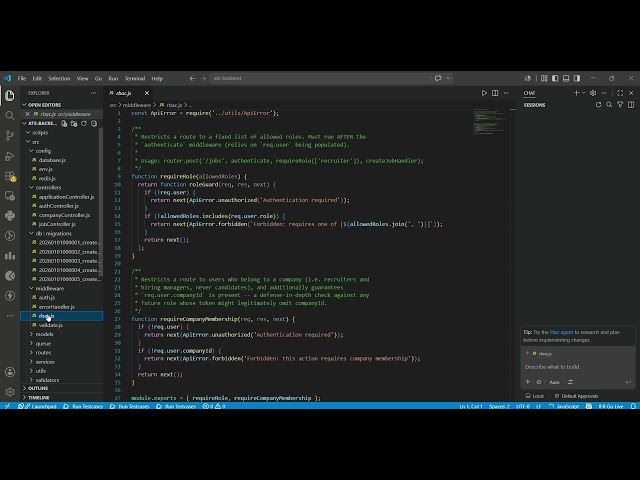Open the File menu
This screenshot has height=480, width=640.
click(22, 78)
